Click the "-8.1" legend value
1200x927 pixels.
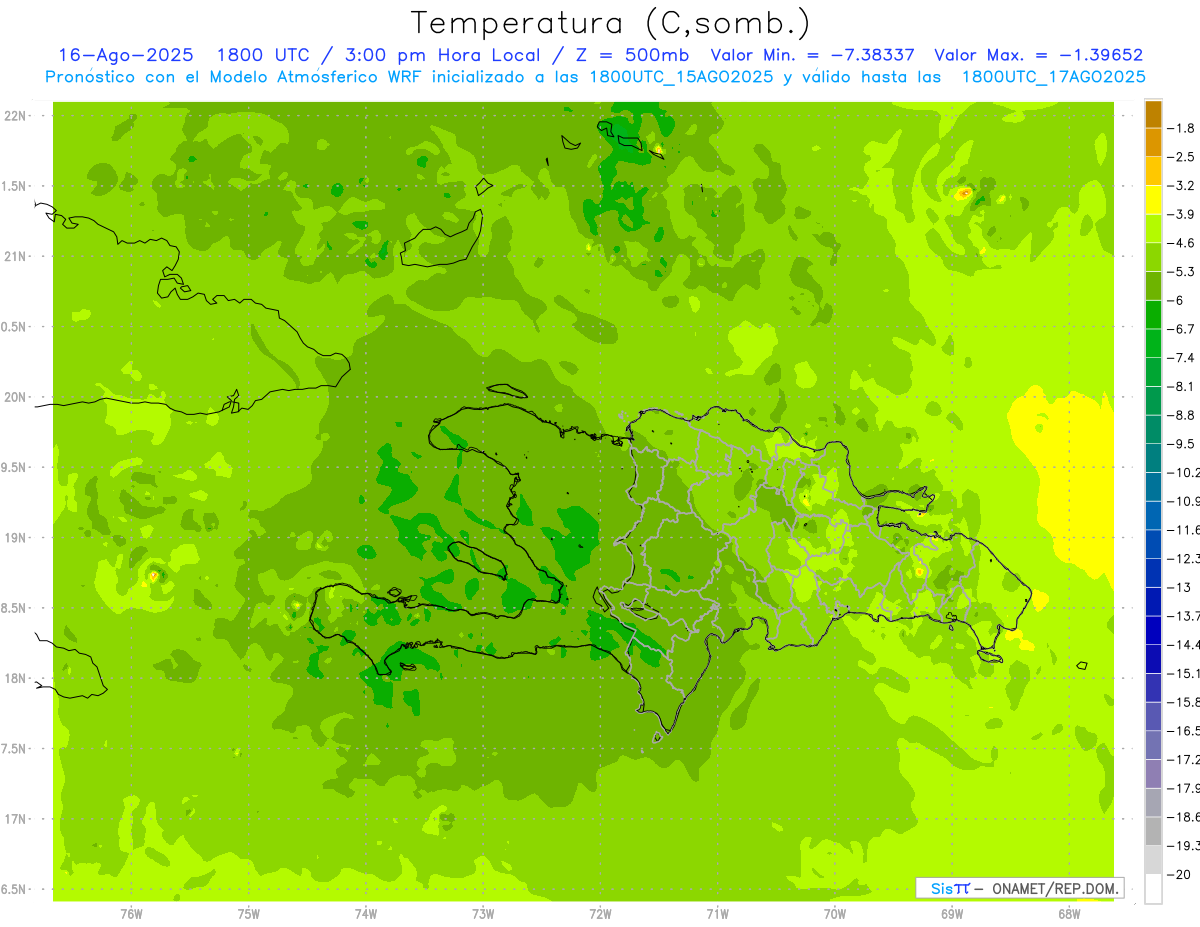pos(1182,386)
